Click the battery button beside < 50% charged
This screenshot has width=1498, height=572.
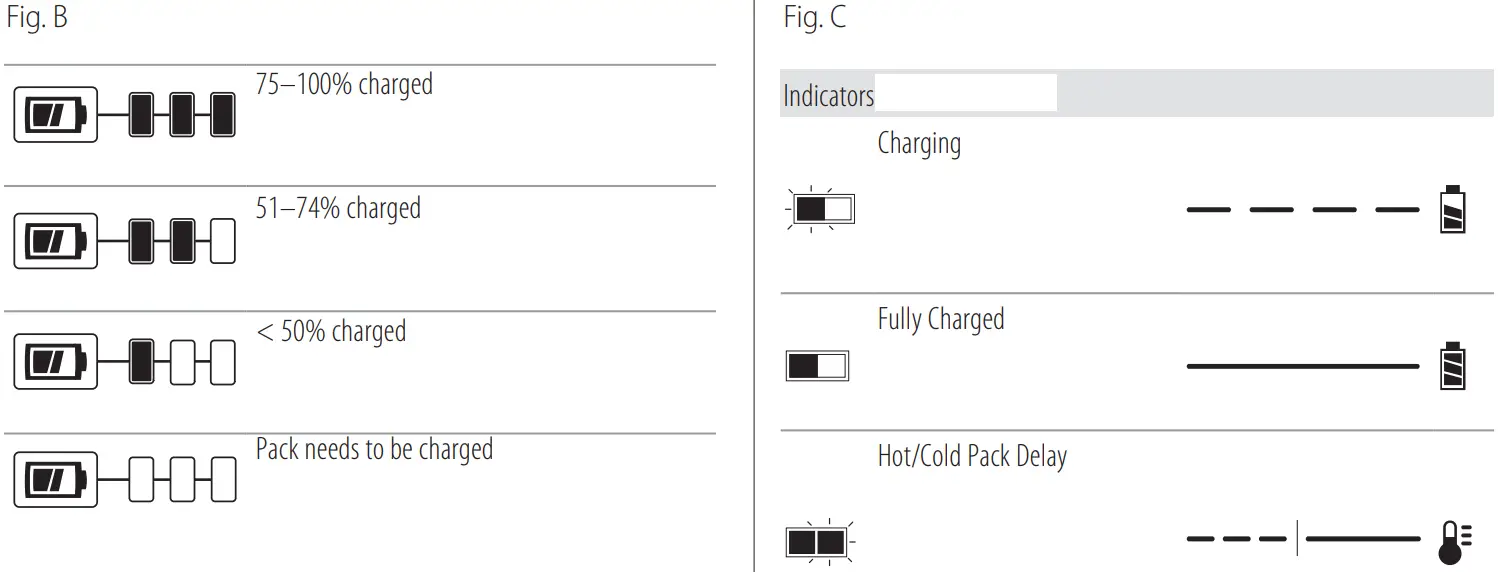(55, 361)
